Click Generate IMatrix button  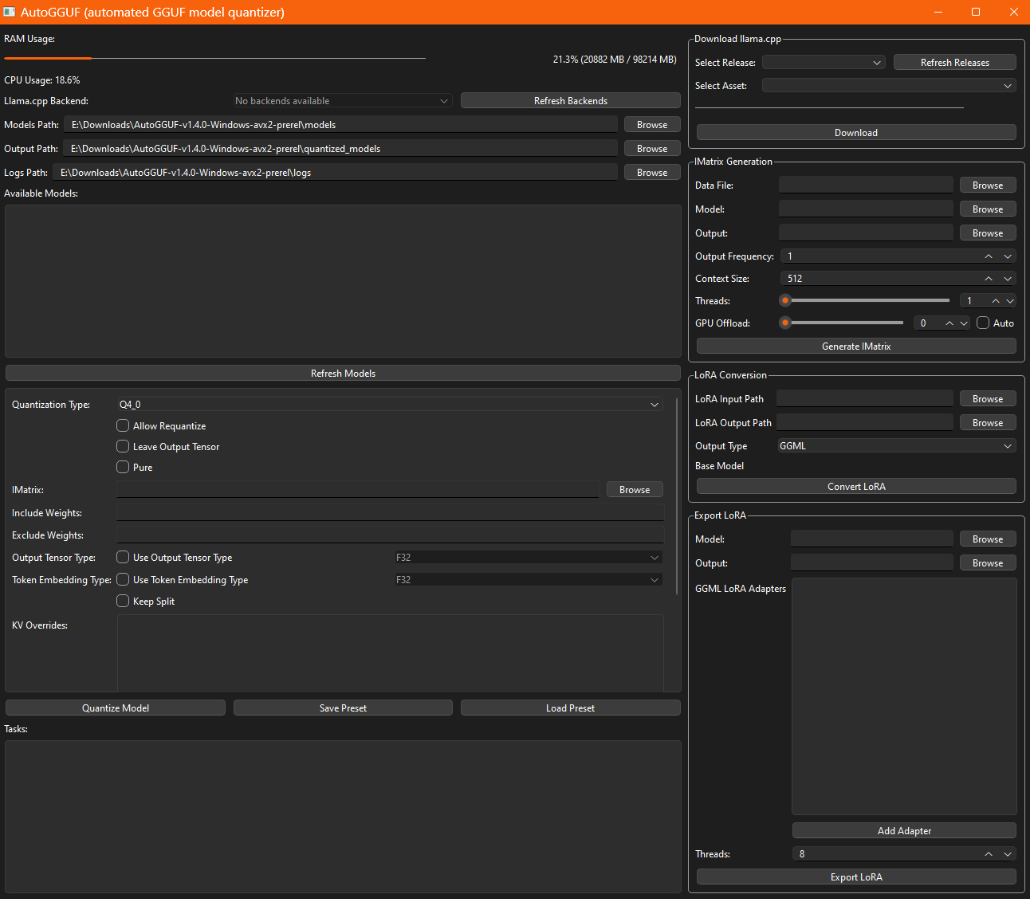(x=856, y=346)
